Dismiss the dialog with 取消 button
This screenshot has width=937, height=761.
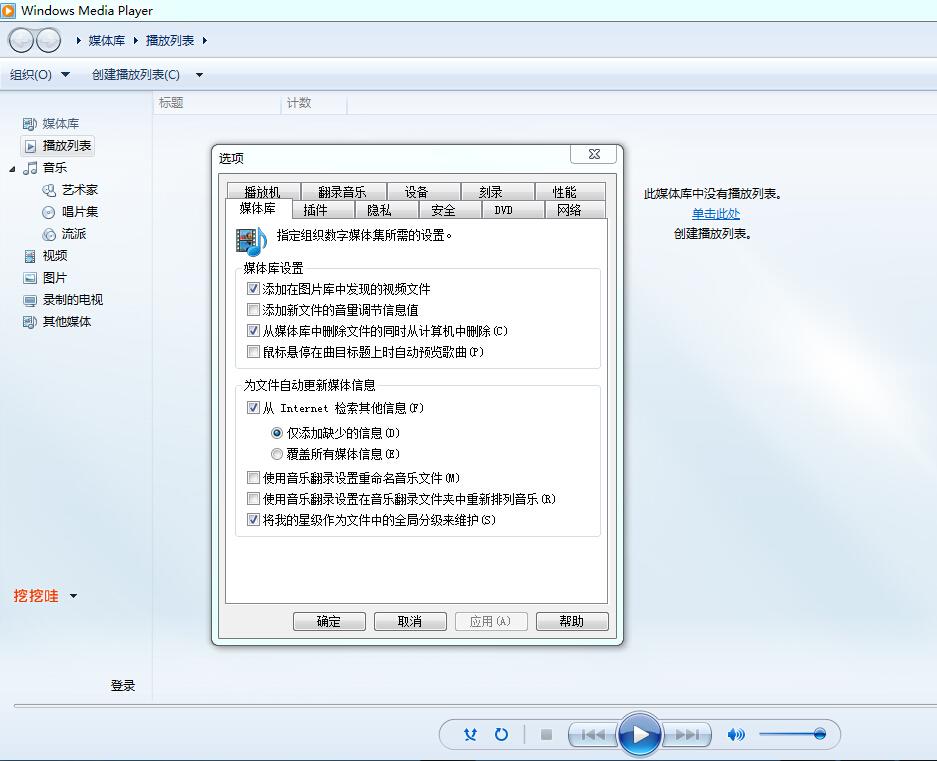[x=410, y=621]
